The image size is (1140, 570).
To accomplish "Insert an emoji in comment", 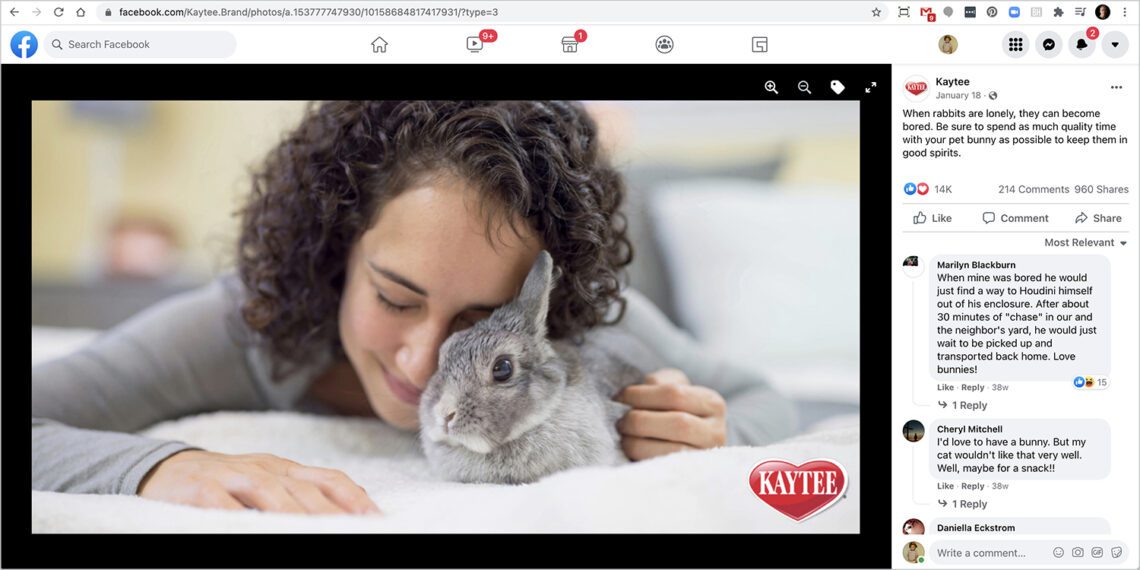I will [x=1059, y=553].
